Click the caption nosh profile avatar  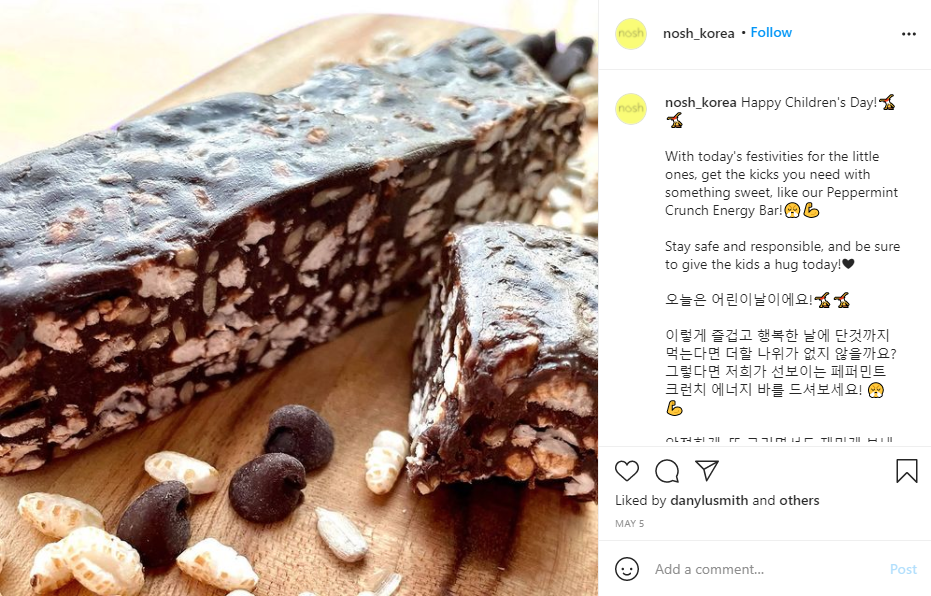(x=631, y=109)
